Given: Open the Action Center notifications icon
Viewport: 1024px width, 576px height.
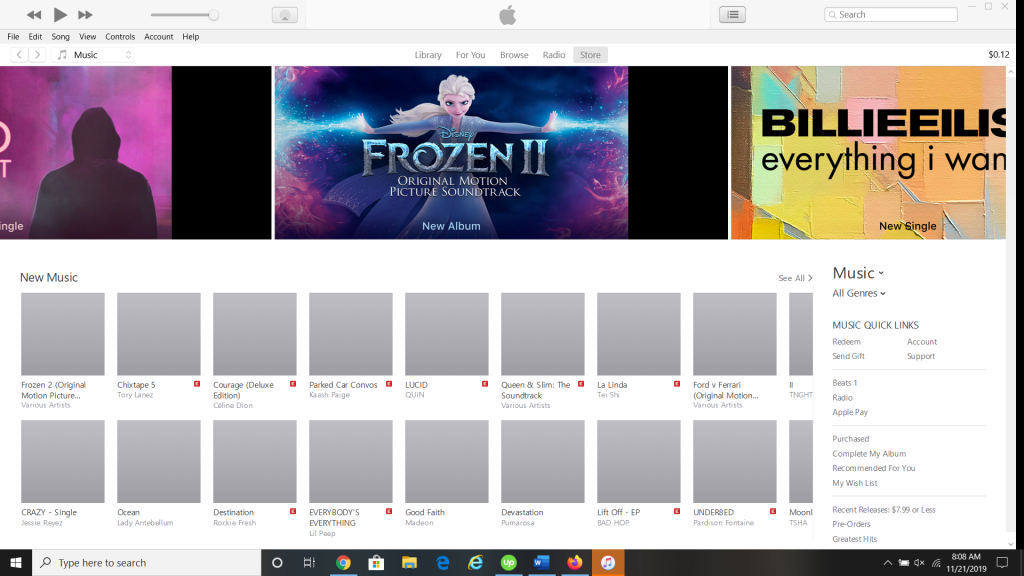Looking at the screenshot, I should click(x=1002, y=562).
